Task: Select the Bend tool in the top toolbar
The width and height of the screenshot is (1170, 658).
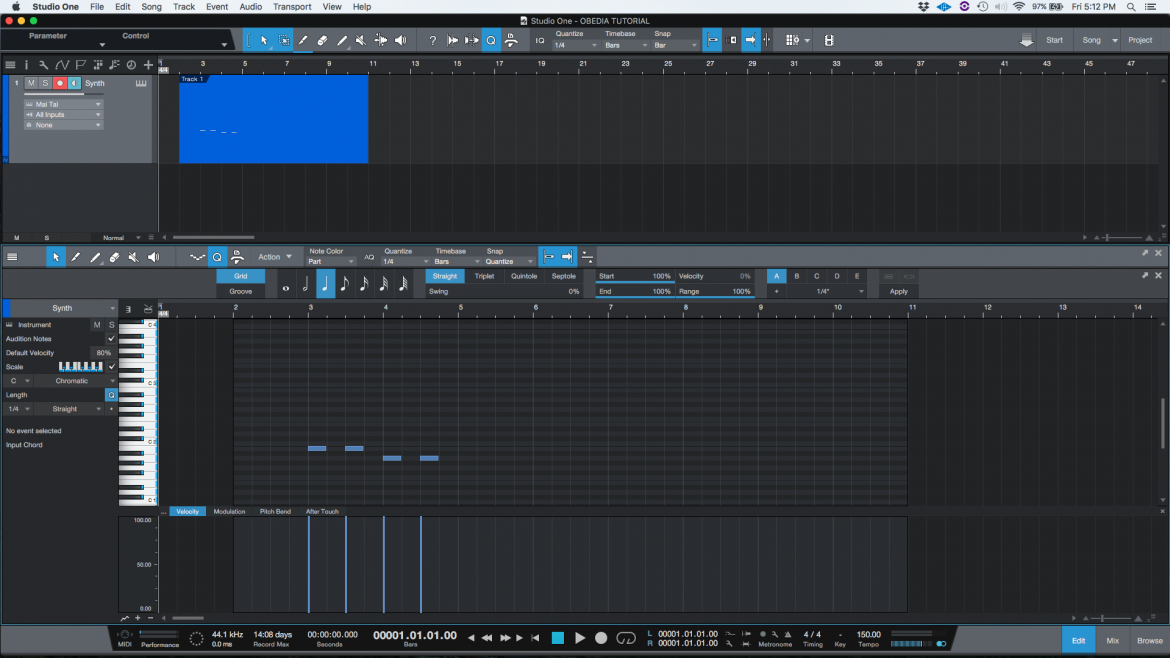Action: pos(381,40)
